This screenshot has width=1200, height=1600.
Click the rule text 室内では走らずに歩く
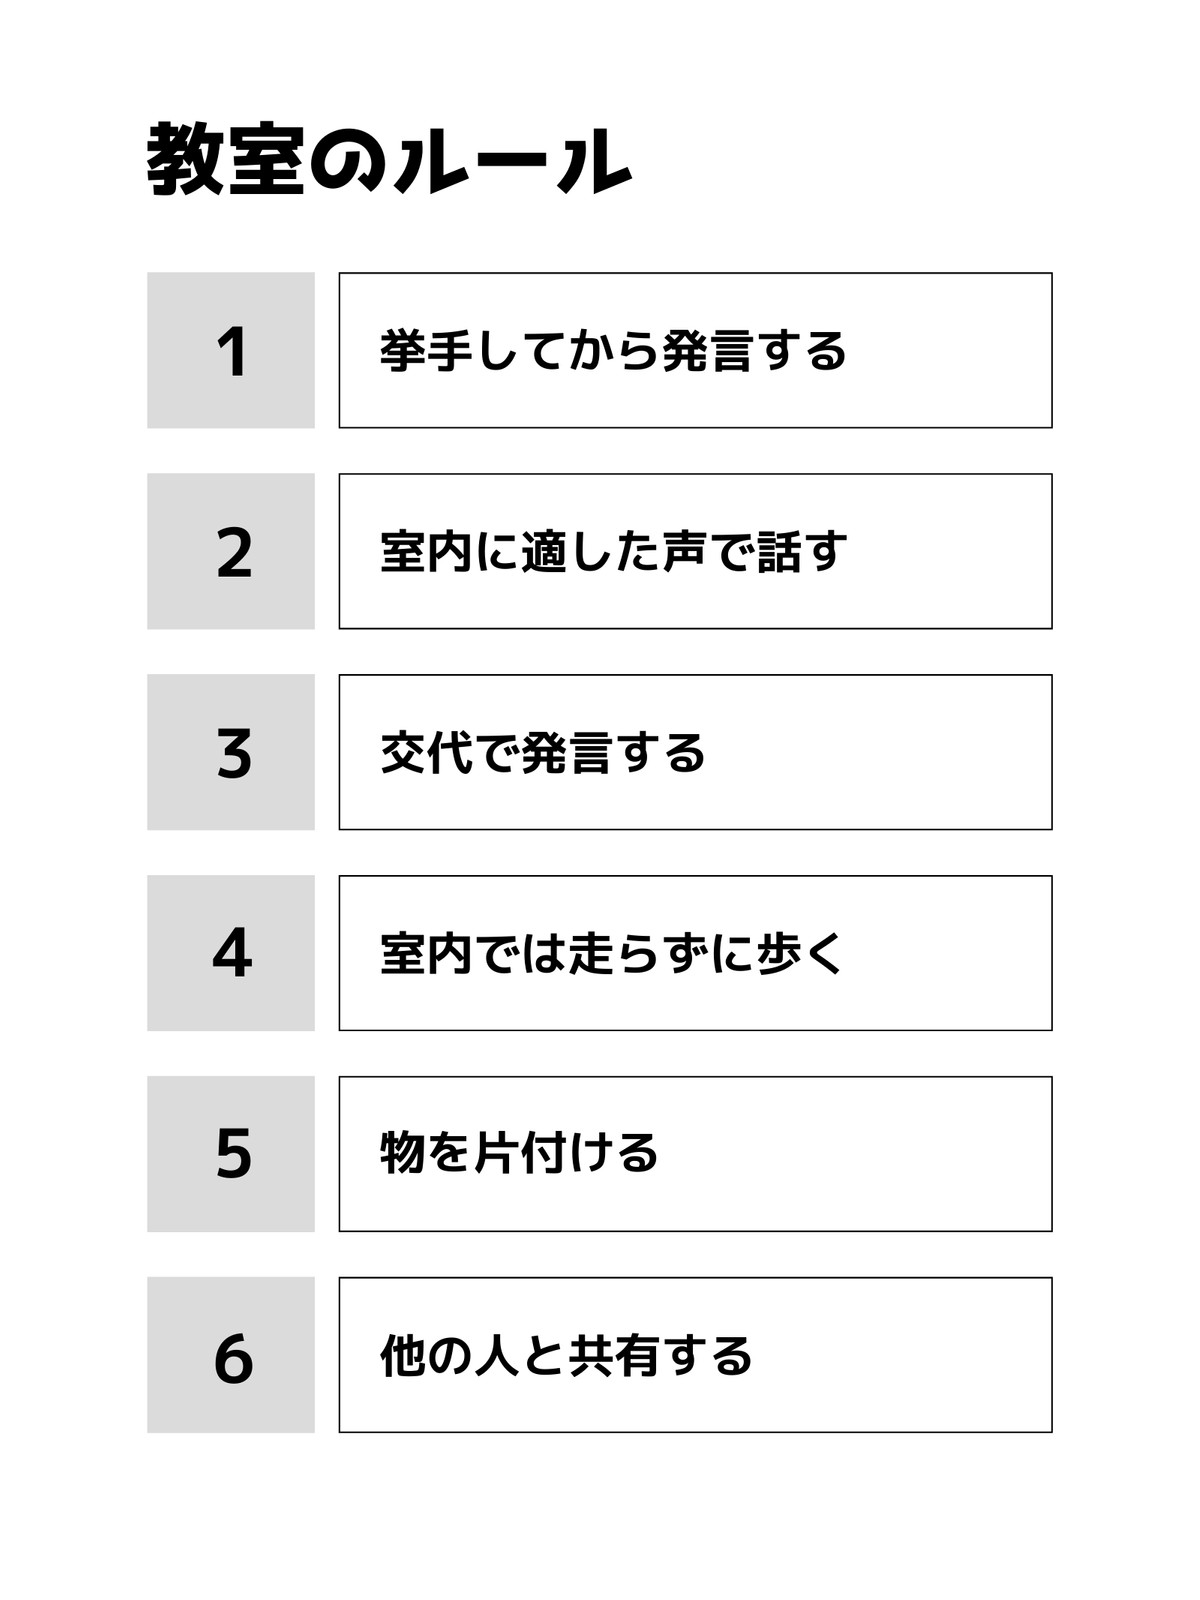(613, 954)
